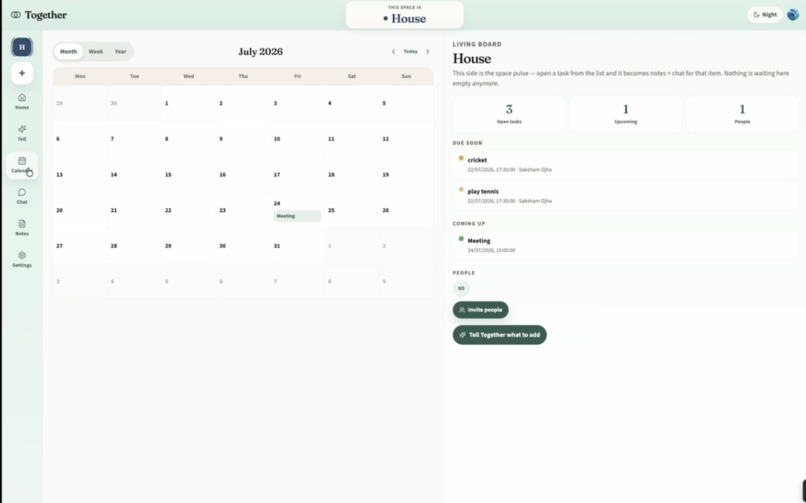
Task: Go to previous month with left chevron
Action: tap(393, 51)
